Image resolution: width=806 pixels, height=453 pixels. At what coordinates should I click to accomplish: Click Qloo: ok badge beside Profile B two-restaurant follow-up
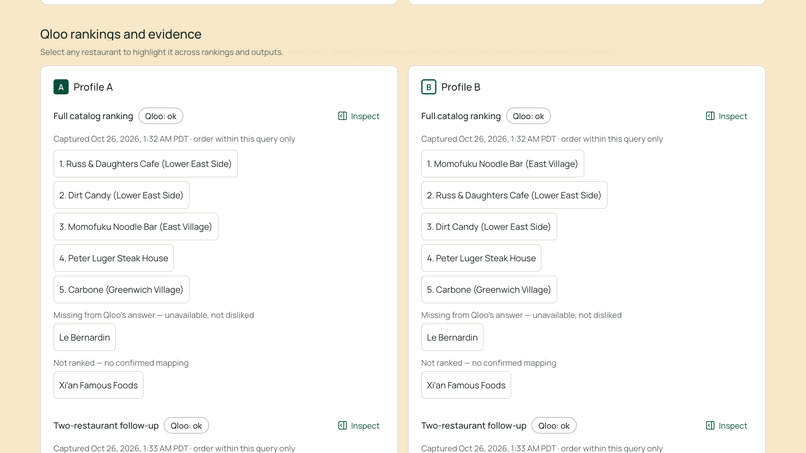pyautogui.click(x=554, y=426)
